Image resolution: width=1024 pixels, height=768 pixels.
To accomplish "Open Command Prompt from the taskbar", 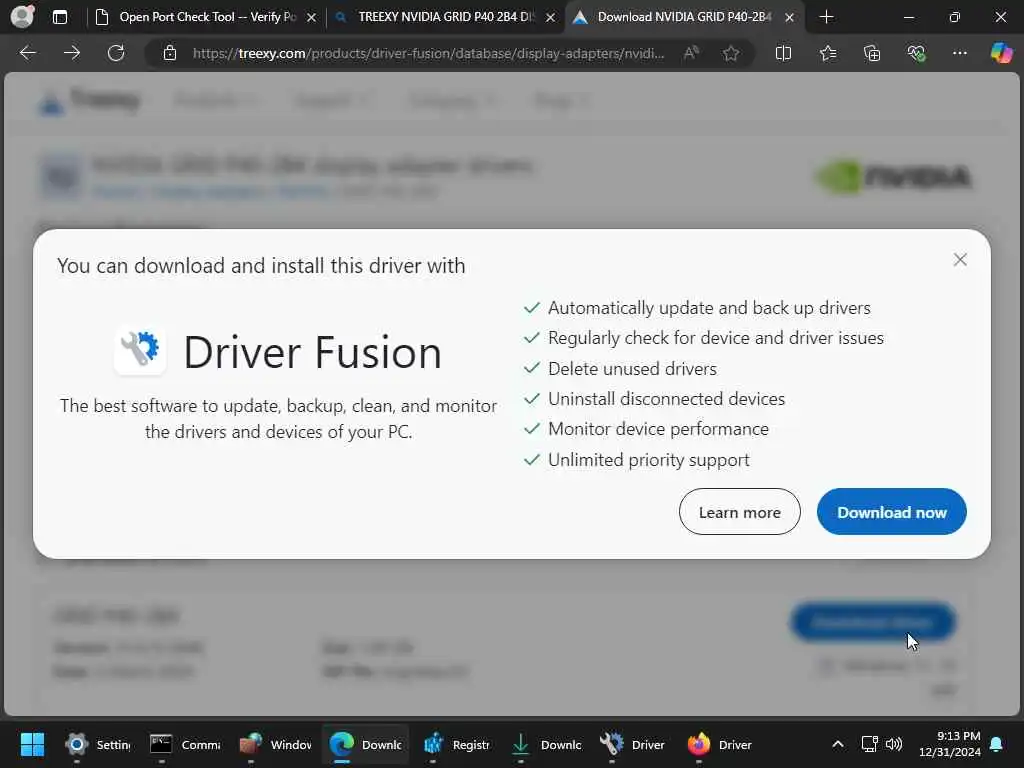I will [x=185, y=744].
